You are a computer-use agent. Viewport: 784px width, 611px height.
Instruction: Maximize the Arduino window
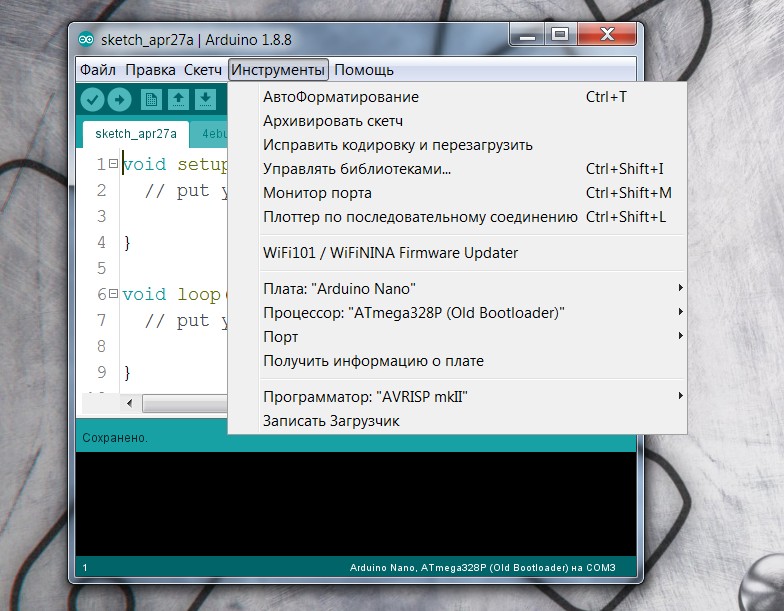point(560,34)
